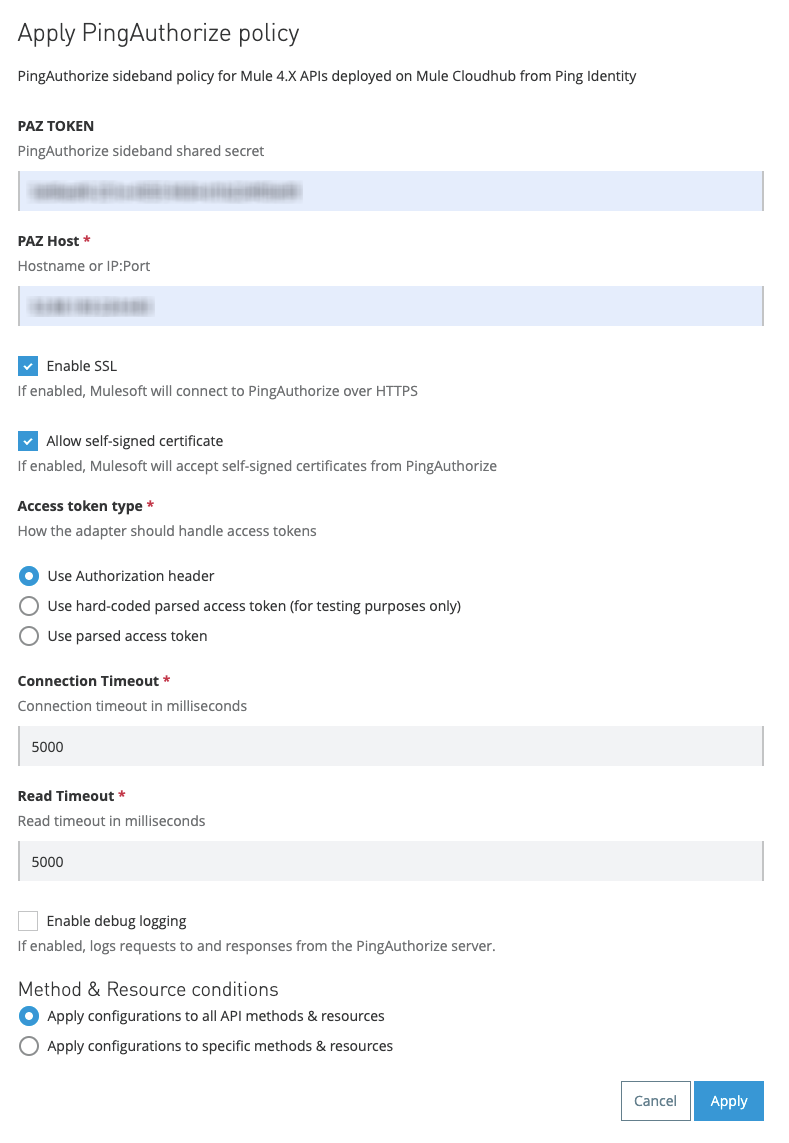
Task: Click the Hostname or IP:Port hint text
Action: (85, 266)
